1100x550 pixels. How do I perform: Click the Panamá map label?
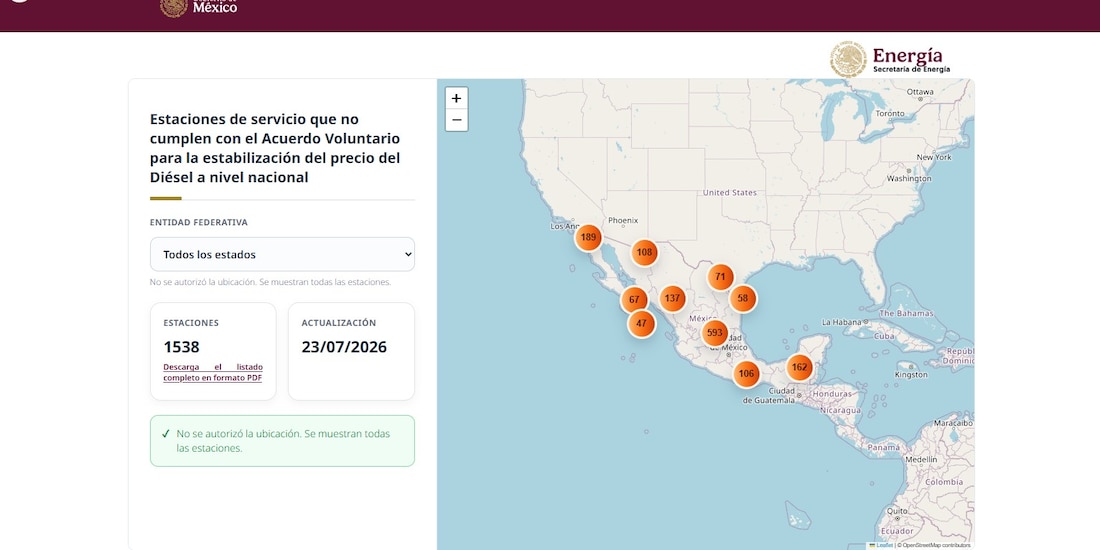[884, 447]
